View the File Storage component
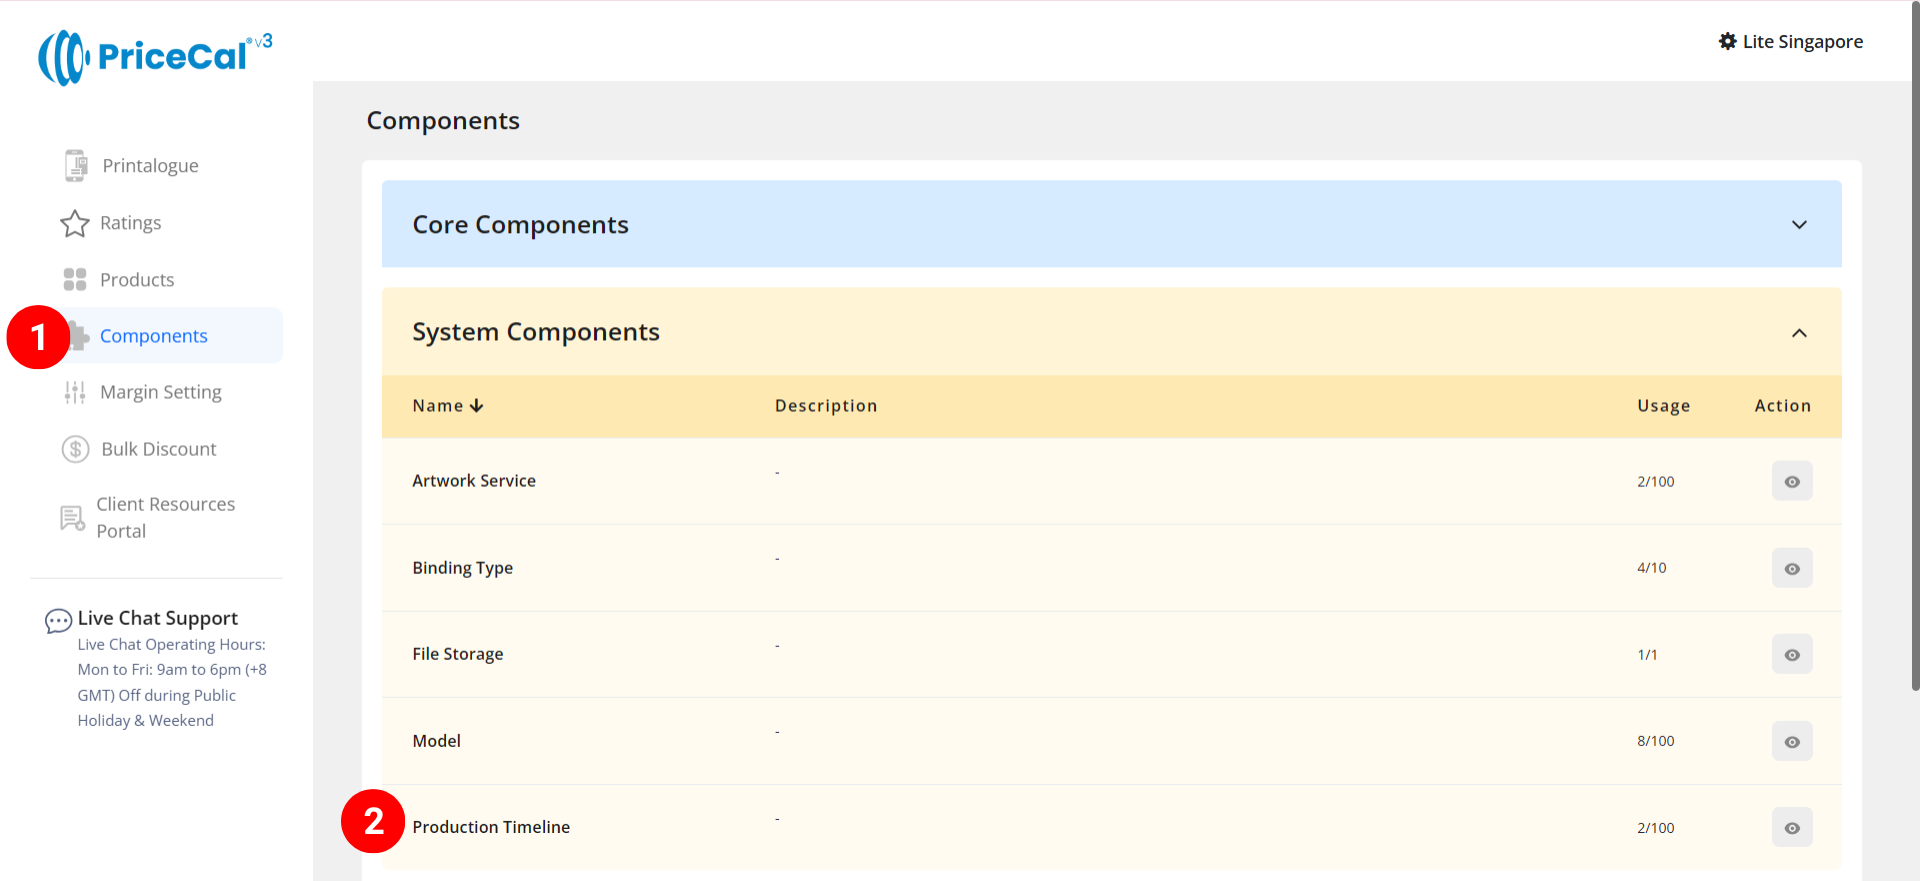Screen dimensions: 1920x881 click(x=1791, y=655)
